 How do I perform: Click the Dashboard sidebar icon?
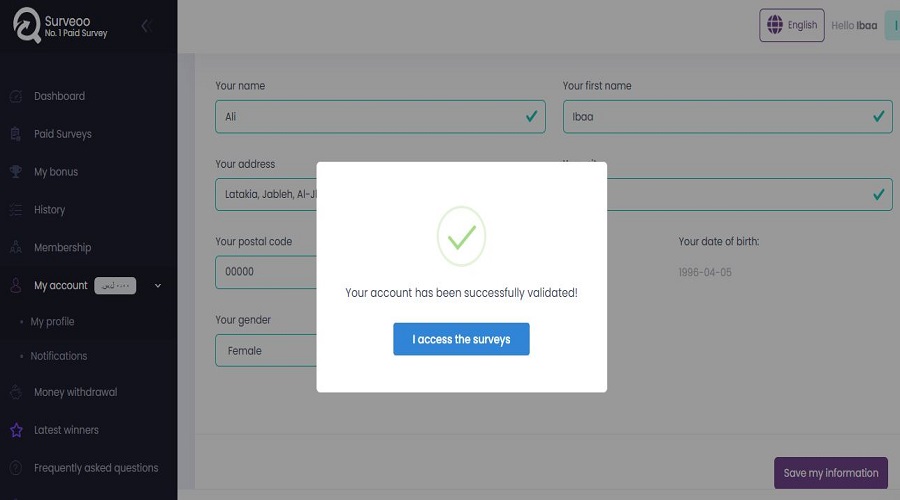pyautogui.click(x=16, y=97)
